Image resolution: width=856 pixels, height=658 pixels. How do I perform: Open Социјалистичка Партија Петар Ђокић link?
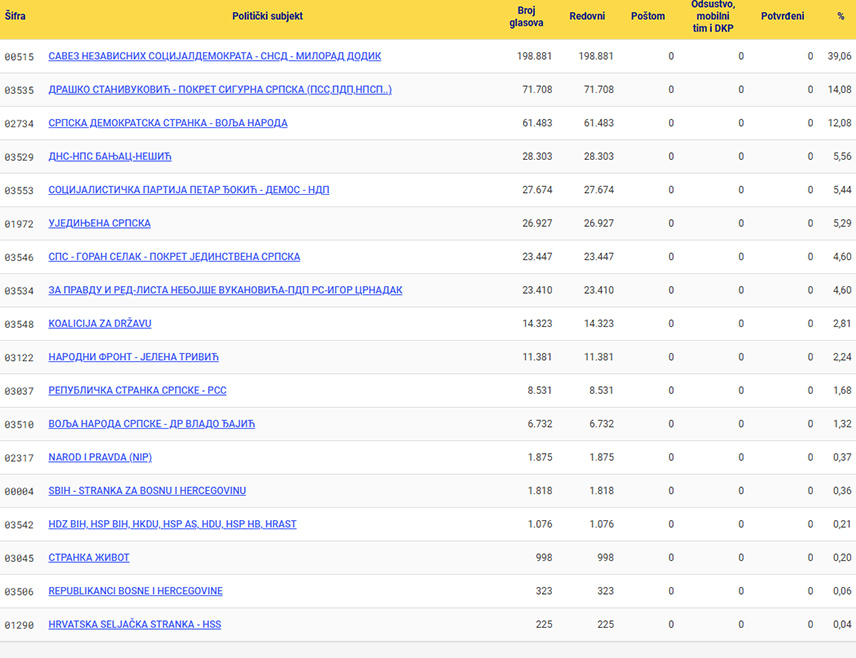click(189, 190)
